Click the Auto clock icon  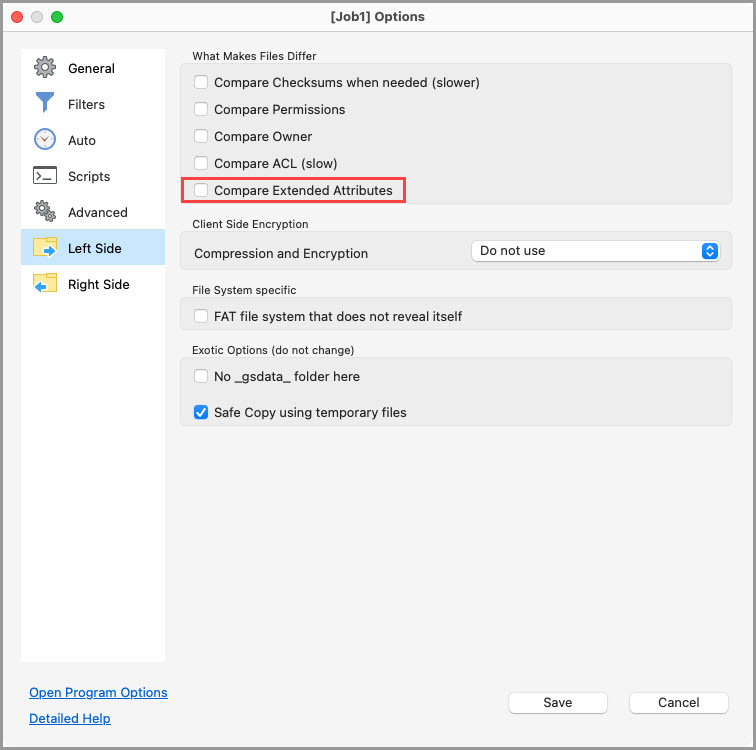[x=45, y=140]
